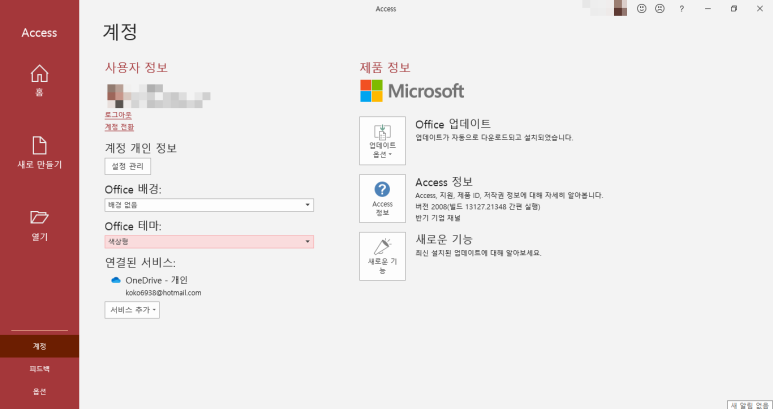This screenshot has height=409, width=773.
Task: Click the 새 알림 없음 notification indicator
Action: tap(749, 405)
